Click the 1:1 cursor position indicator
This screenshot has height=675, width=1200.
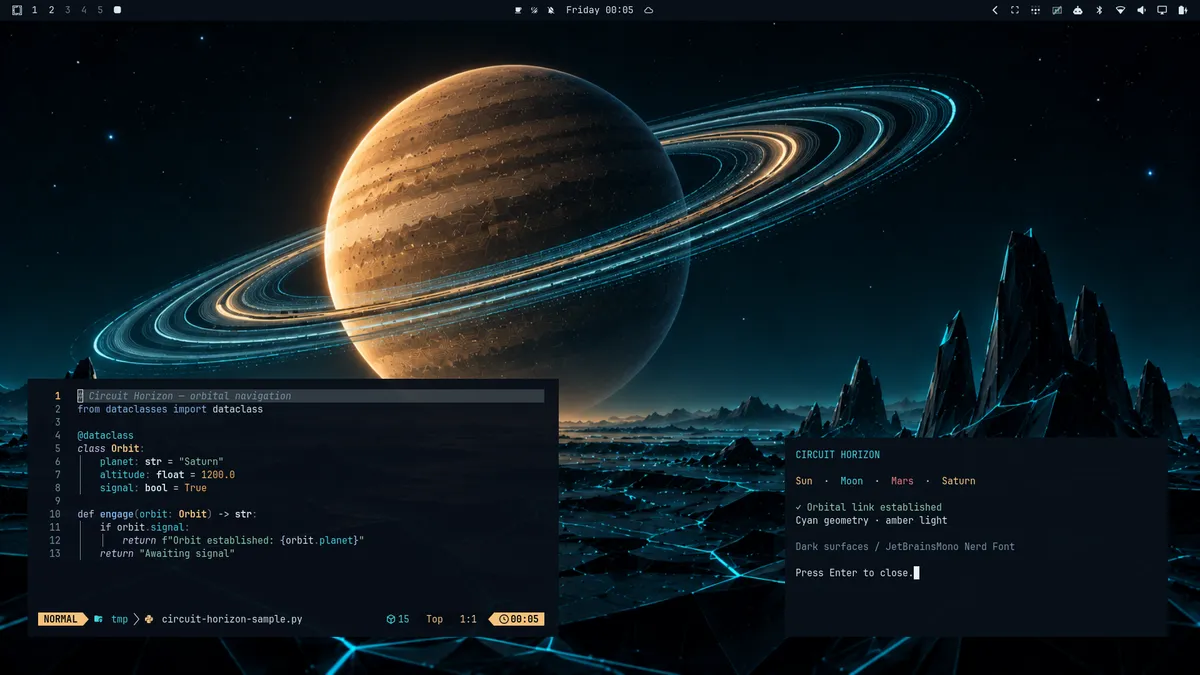[x=468, y=619]
